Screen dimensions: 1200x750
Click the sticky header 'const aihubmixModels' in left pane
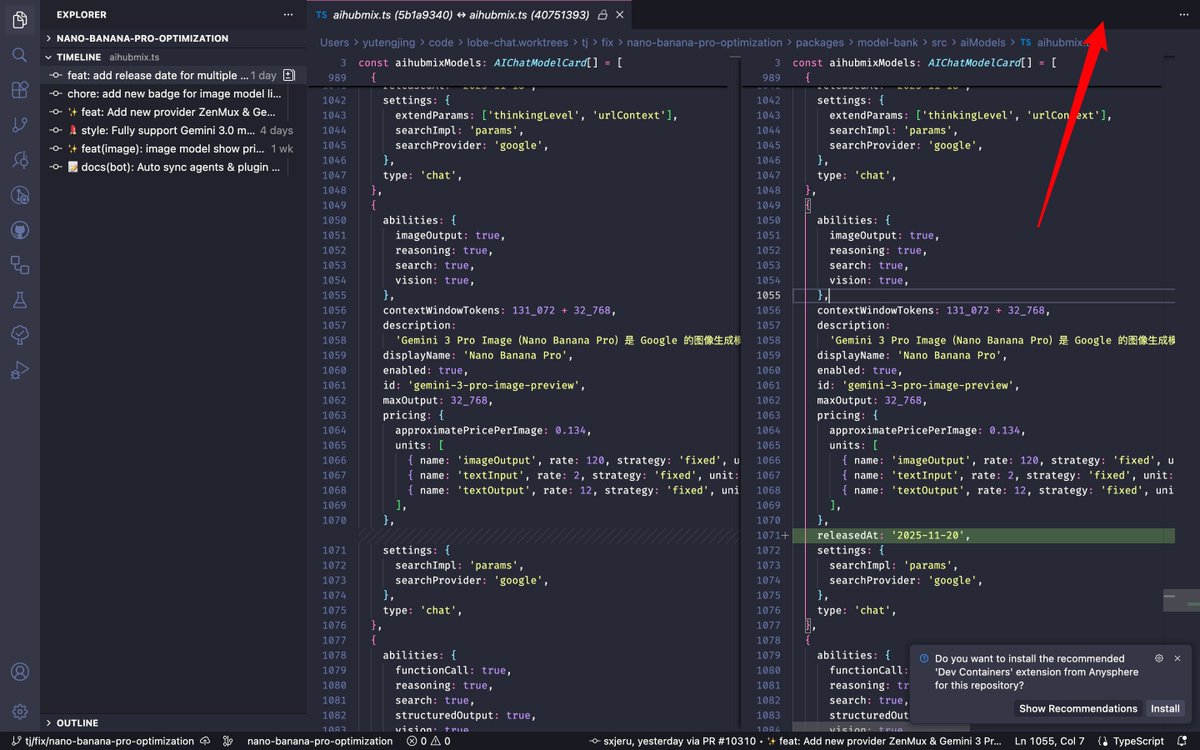(489, 62)
